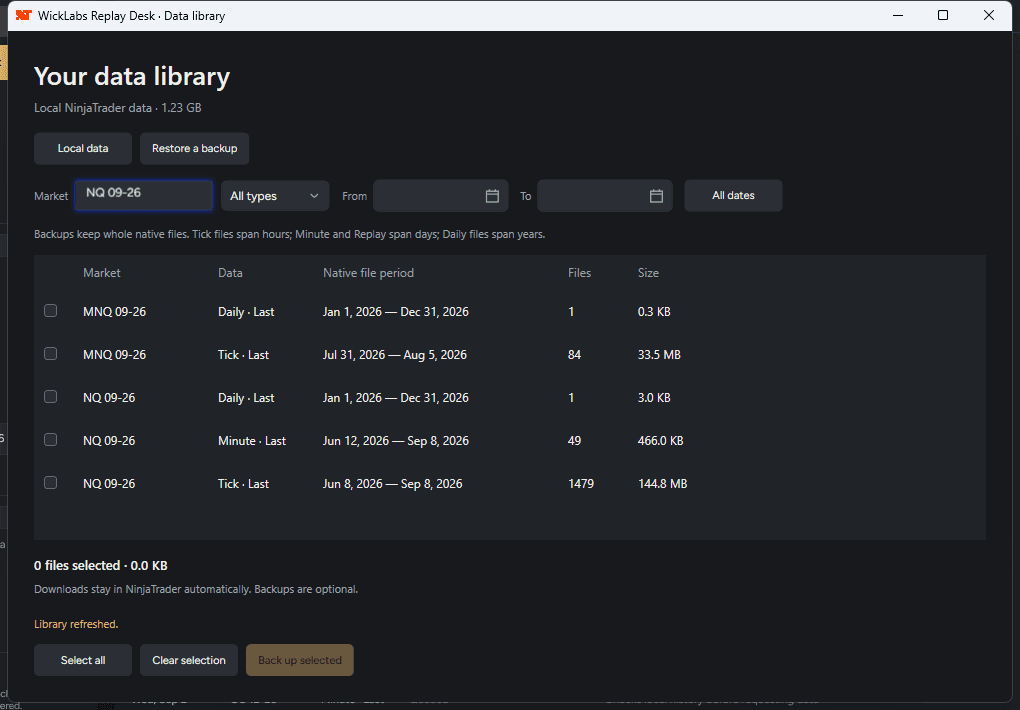Screen dimensions: 1020x710
Task: Click the Clear selection button
Action: pos(189,660)
